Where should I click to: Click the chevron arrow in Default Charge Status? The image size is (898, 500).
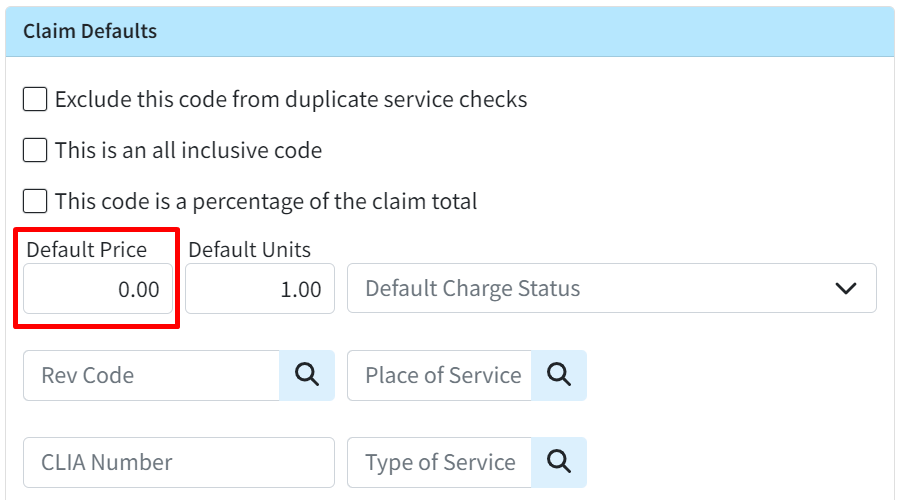846,288
